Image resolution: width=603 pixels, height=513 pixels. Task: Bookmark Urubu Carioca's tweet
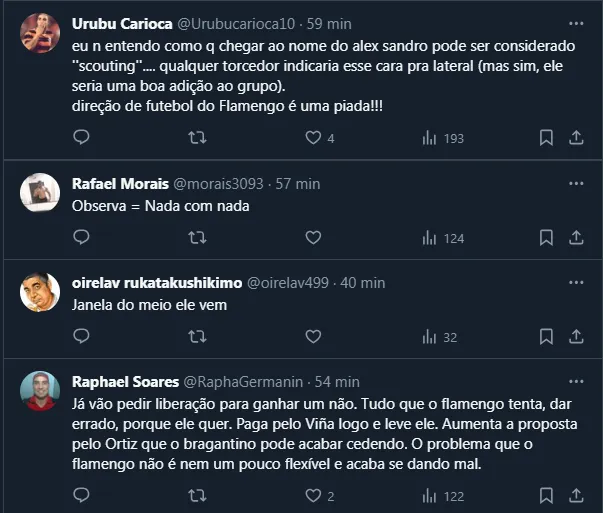546,138
